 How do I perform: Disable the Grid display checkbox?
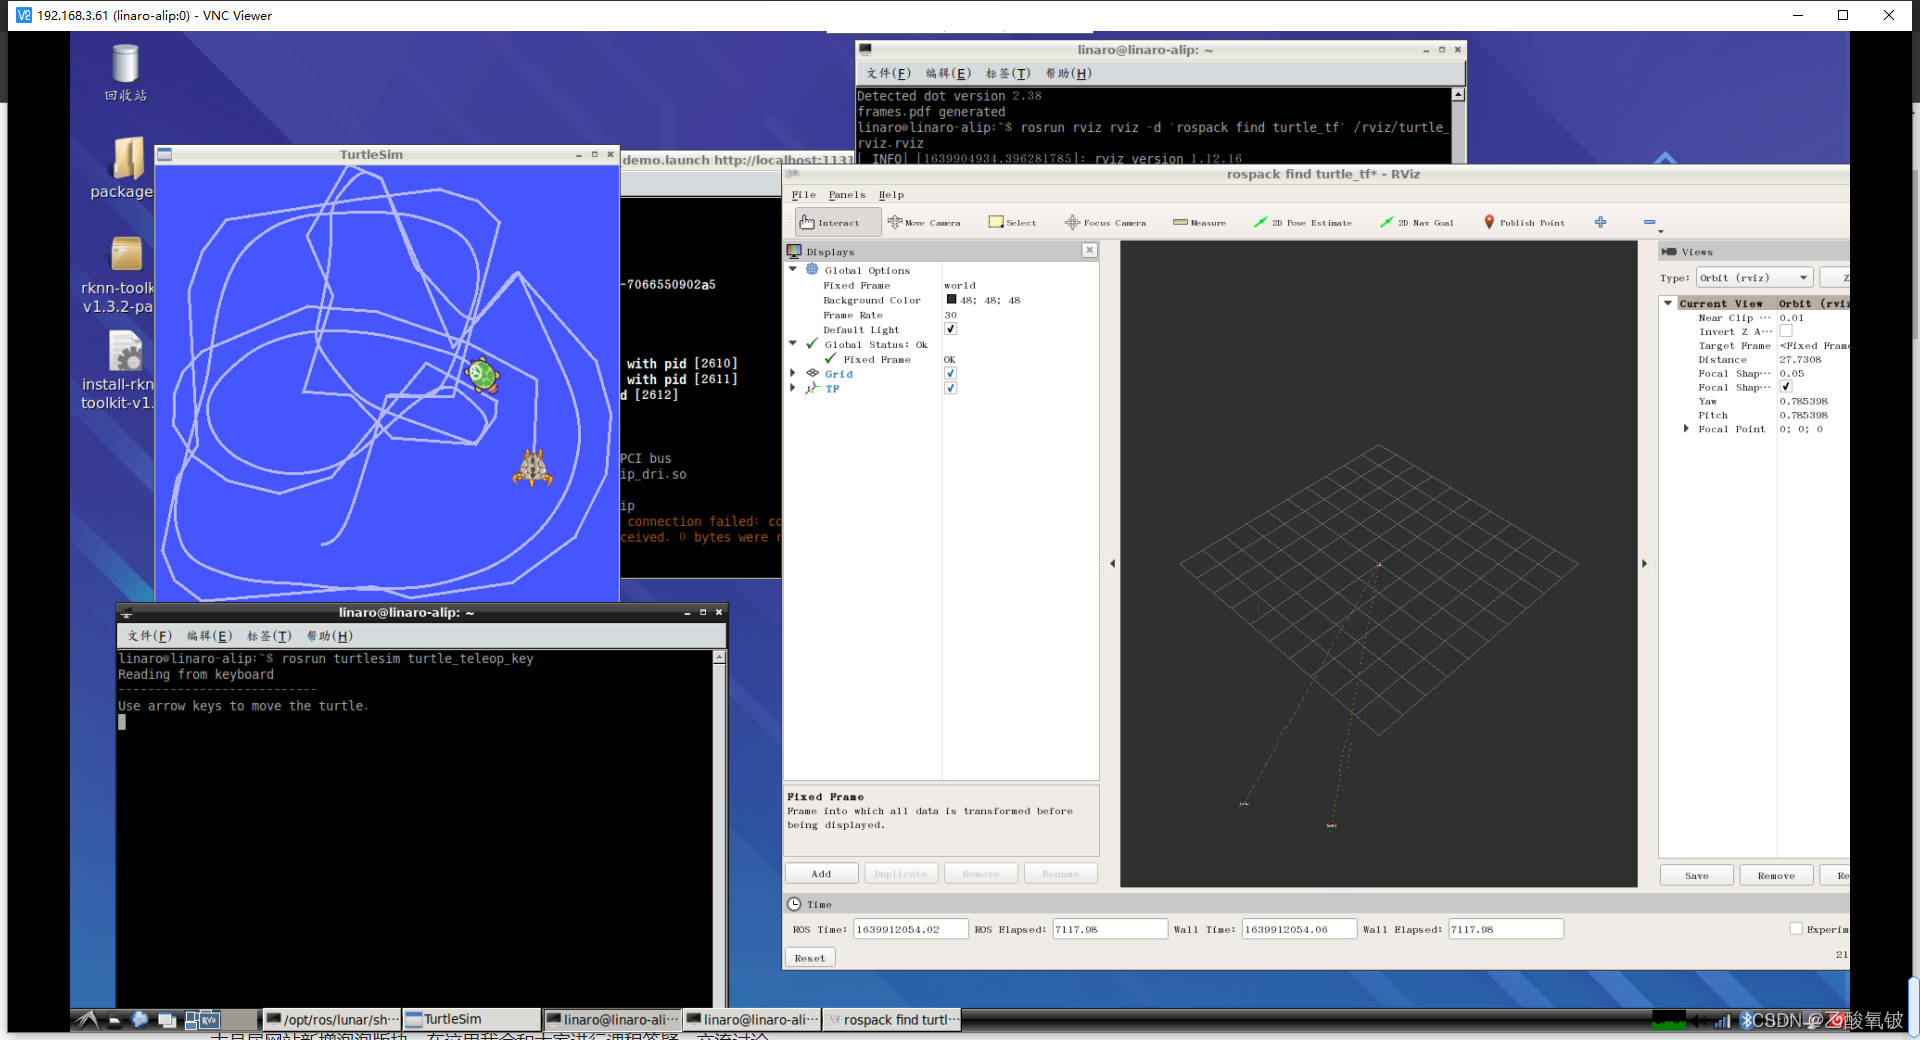pos(951,373)
